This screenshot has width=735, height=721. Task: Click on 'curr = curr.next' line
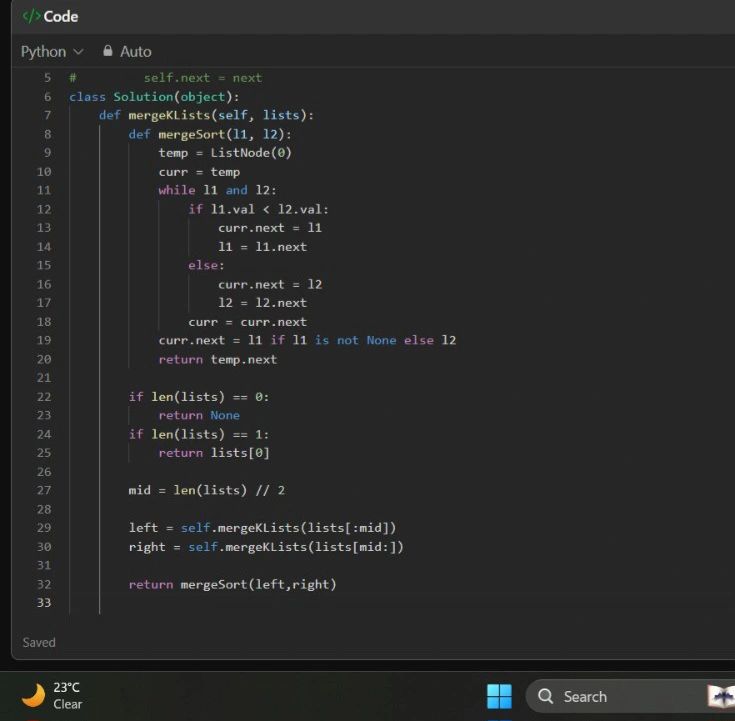pos(248,322)
